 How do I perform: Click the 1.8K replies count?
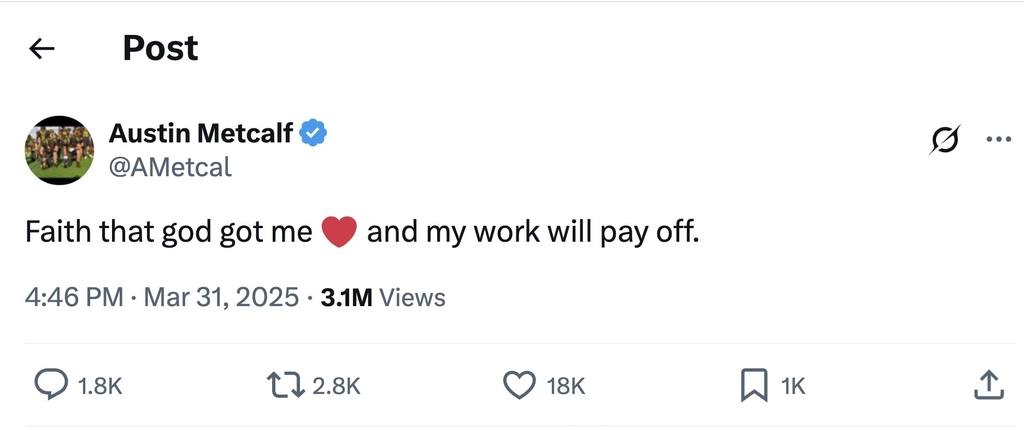pos(100,386)
